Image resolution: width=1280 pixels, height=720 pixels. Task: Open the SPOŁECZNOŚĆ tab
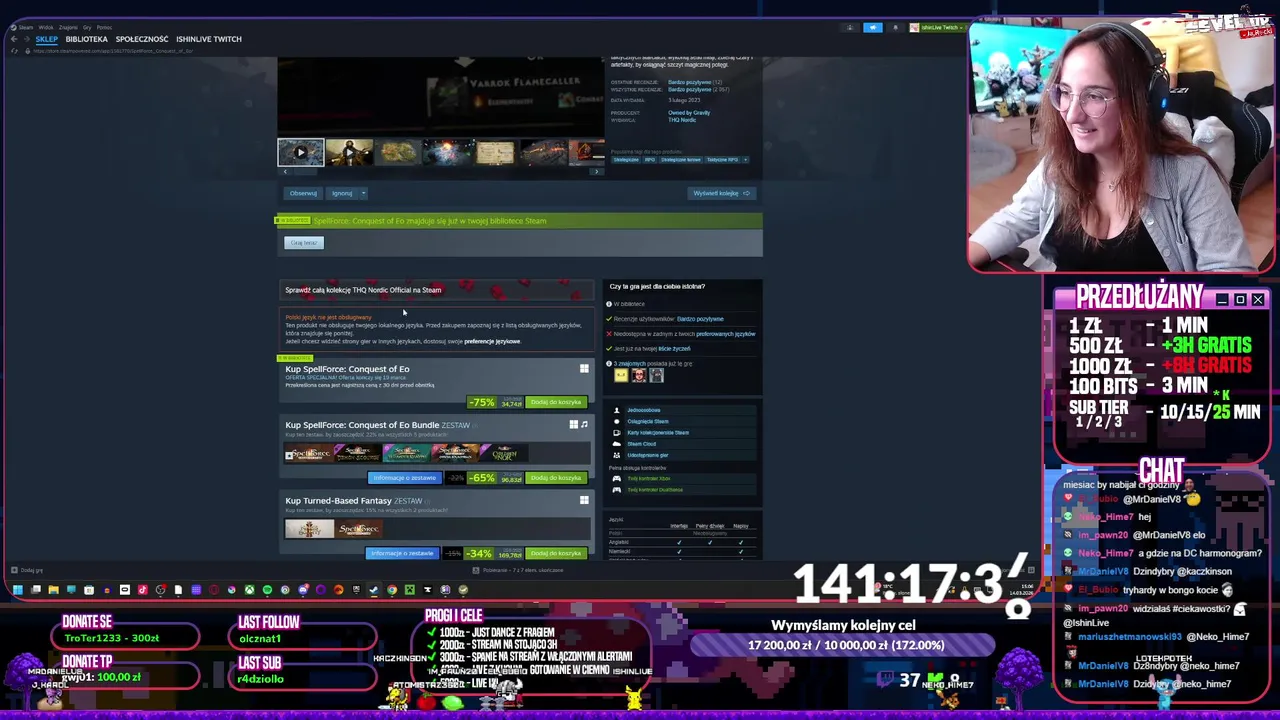(x=142, y=39)
